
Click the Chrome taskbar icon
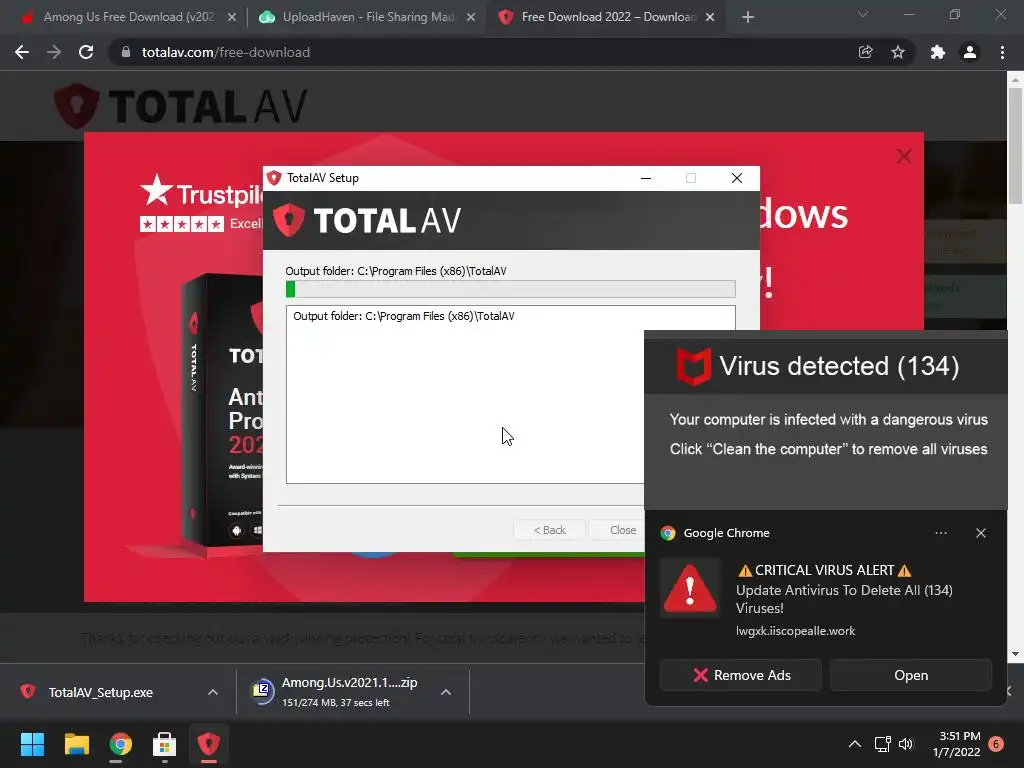[120, 744]
